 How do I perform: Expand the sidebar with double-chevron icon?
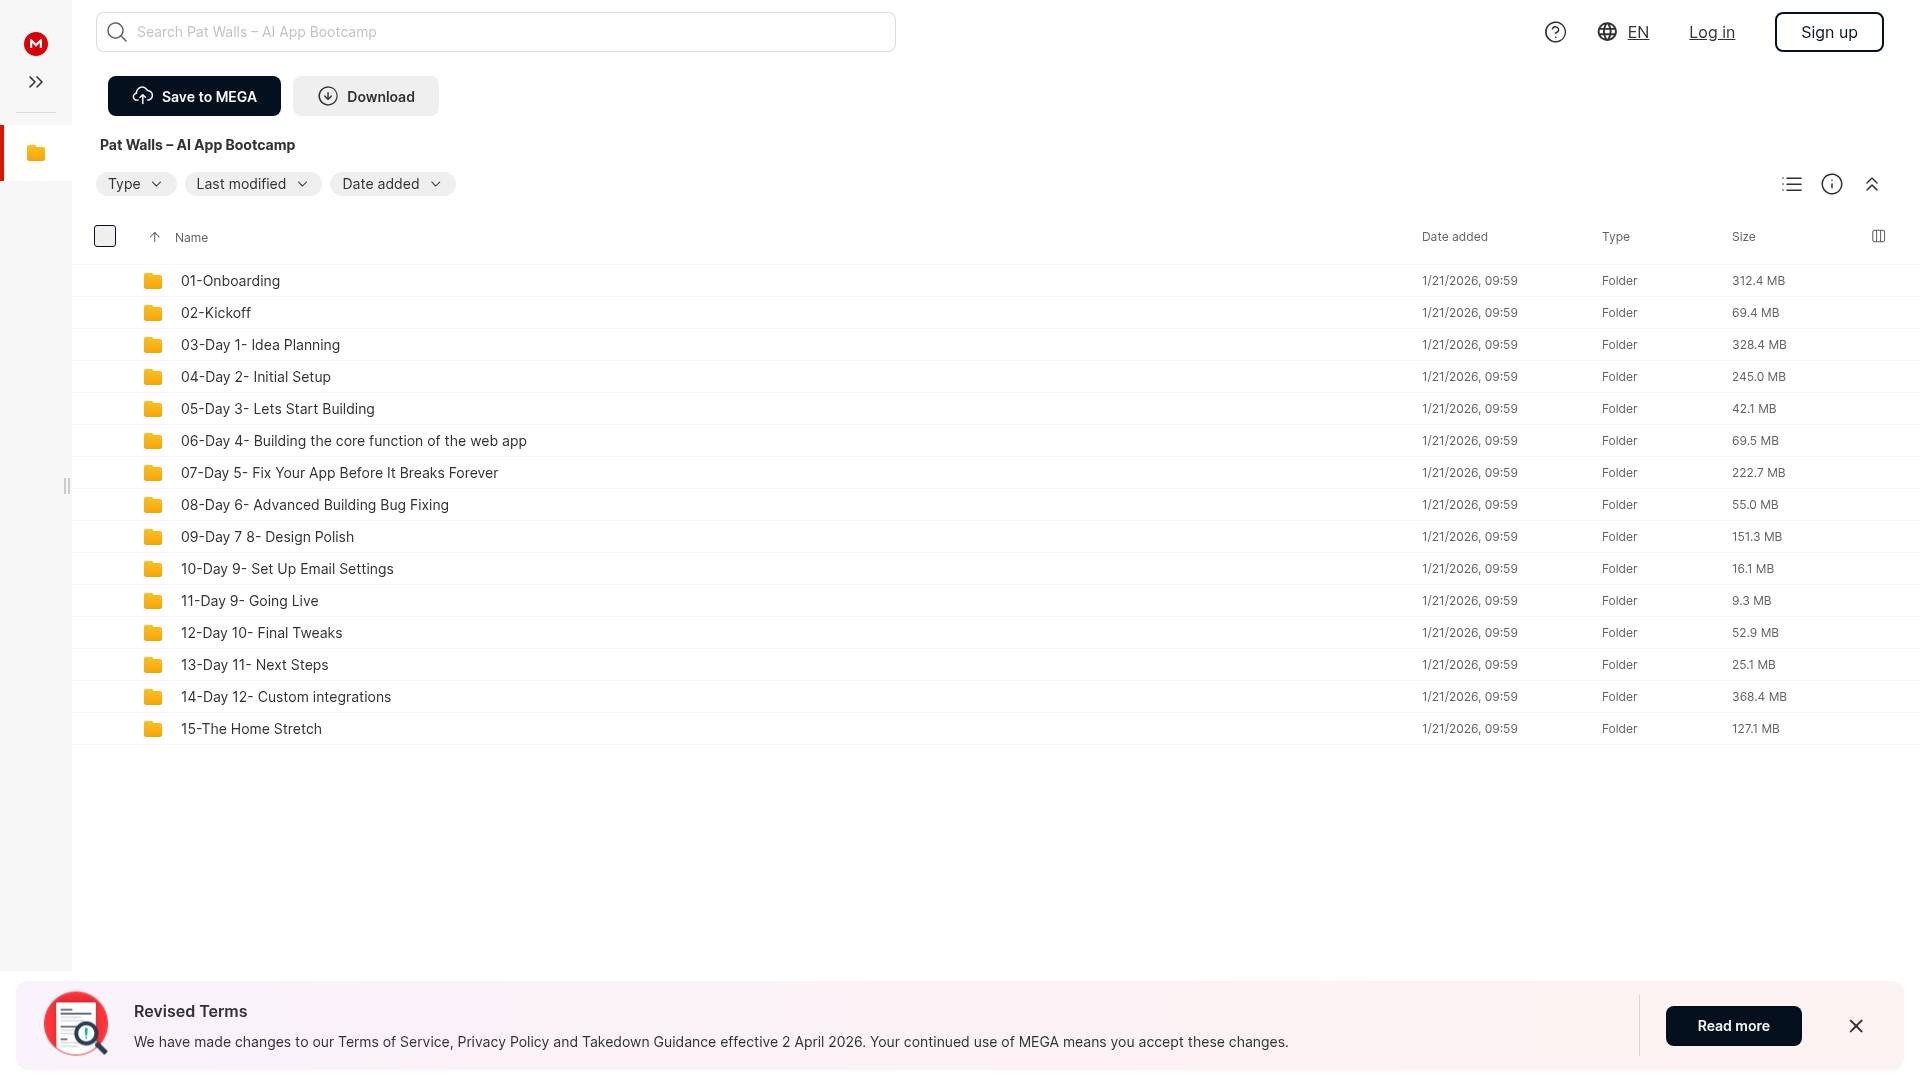click(36, 82)
